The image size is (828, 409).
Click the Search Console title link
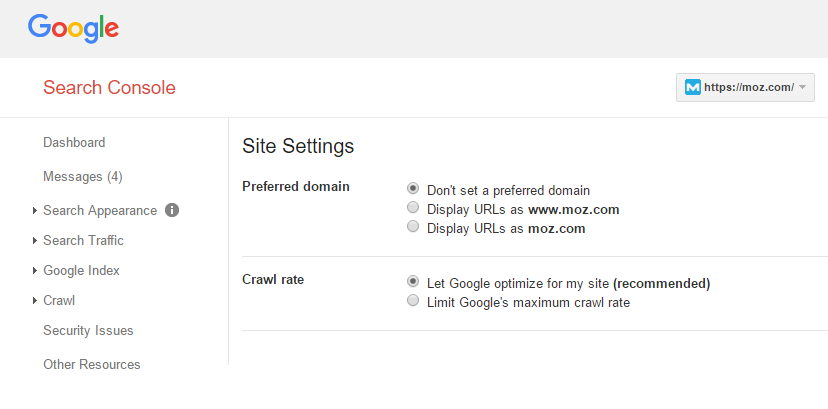tap(109, 88)
